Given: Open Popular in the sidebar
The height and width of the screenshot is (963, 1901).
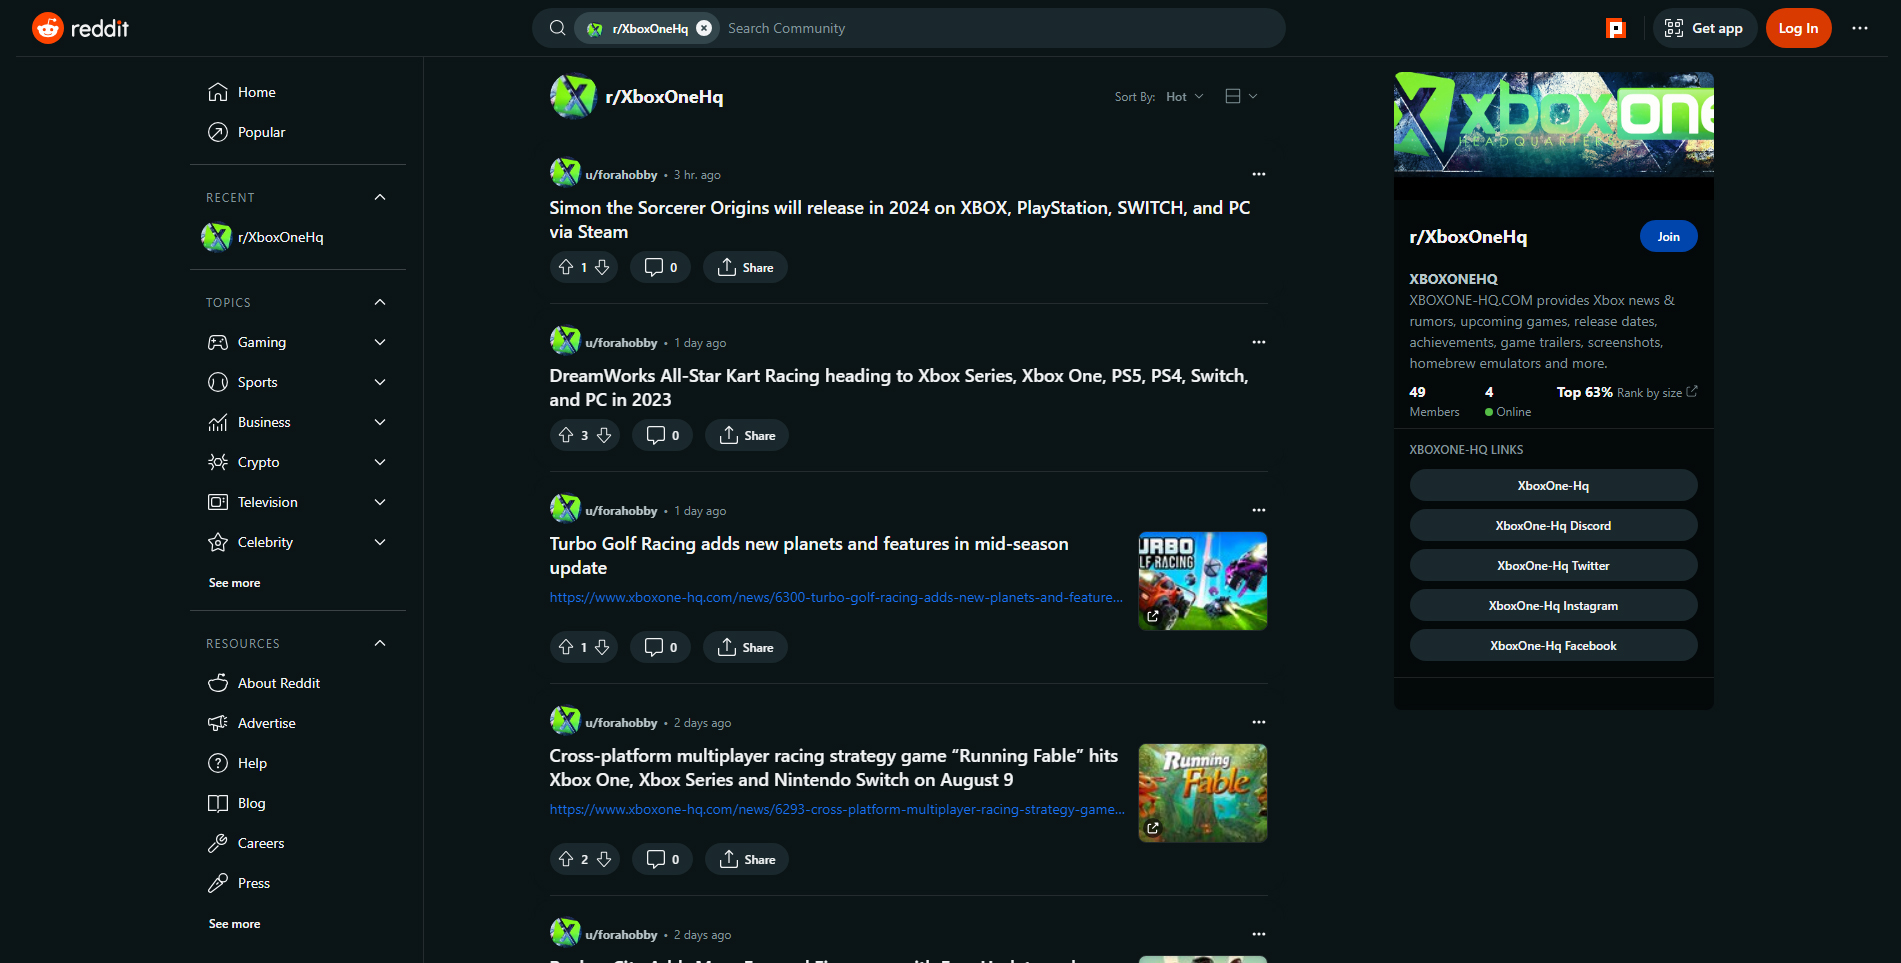Looking at the screenshot, I should click(x=261, y=132).
